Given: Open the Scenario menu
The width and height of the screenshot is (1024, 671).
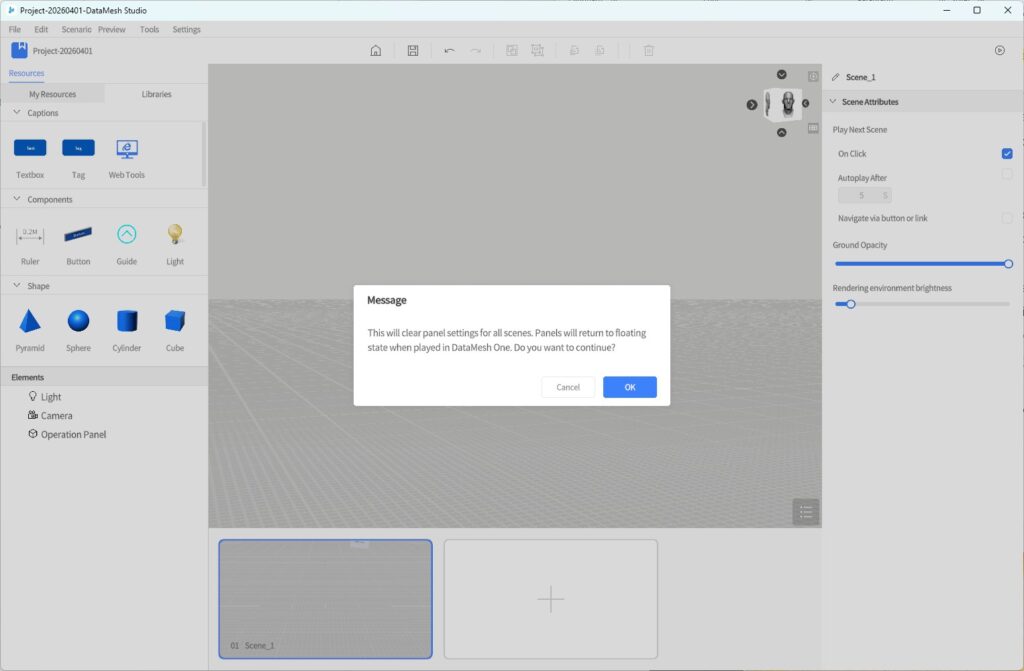Looking at the screenshot, I should click(76, 30).
